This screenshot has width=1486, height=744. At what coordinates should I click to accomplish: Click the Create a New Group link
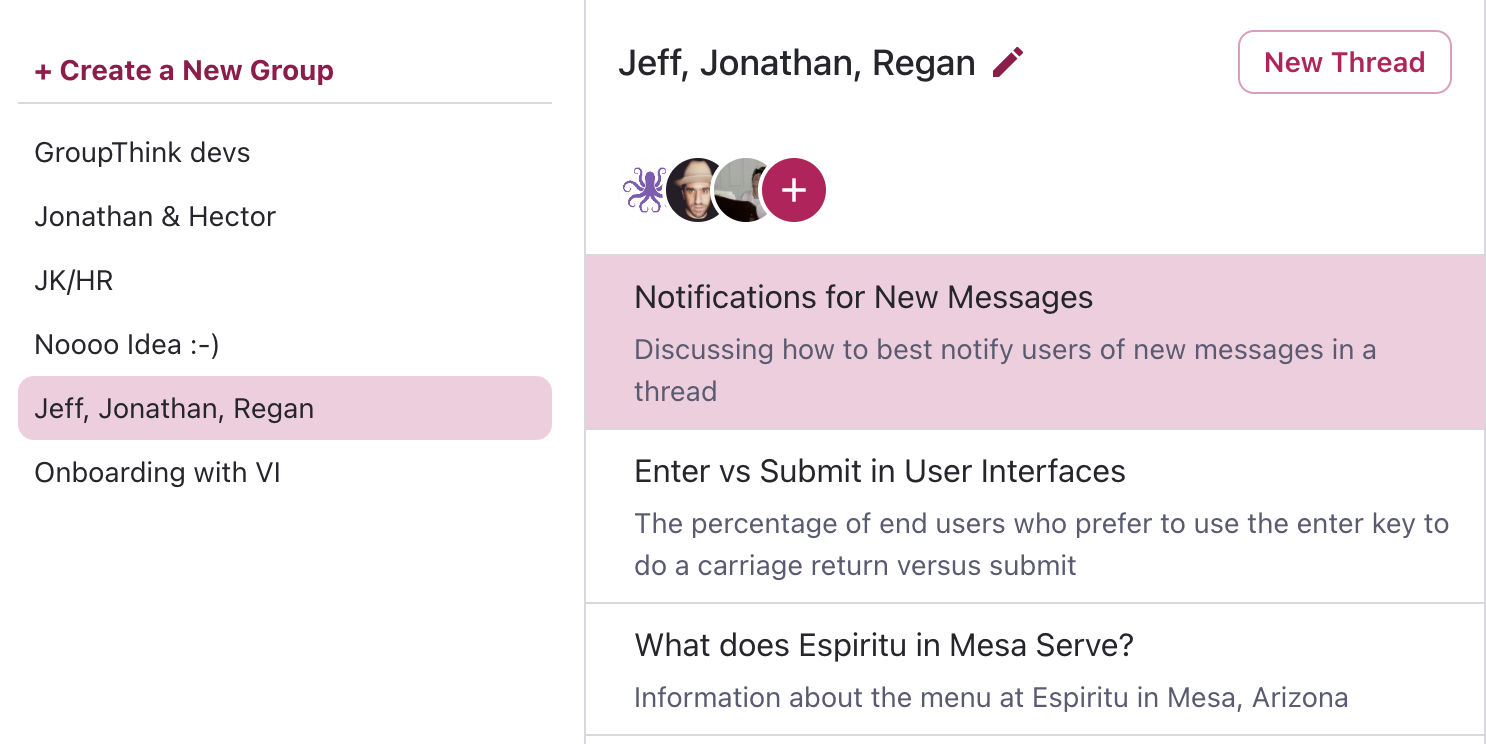point(184,71)
